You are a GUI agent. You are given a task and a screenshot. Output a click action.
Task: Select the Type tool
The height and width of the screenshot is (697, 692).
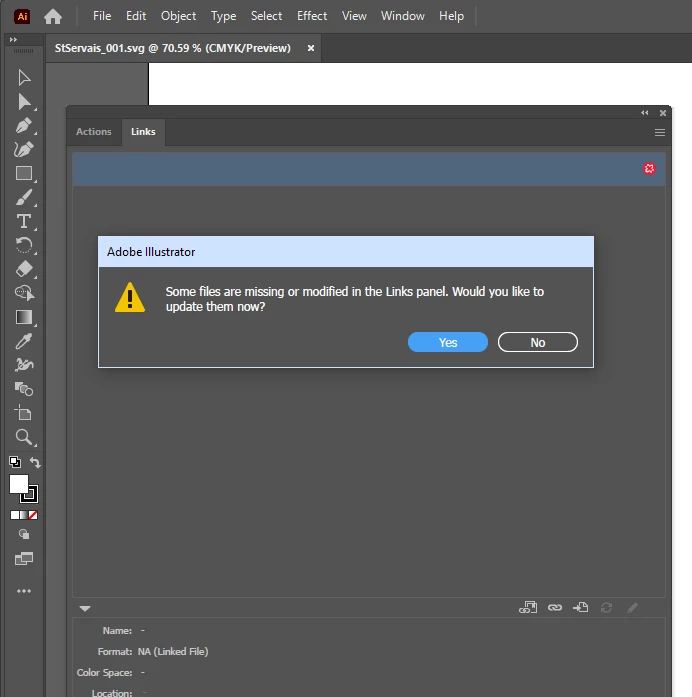[x=24, y=221]
